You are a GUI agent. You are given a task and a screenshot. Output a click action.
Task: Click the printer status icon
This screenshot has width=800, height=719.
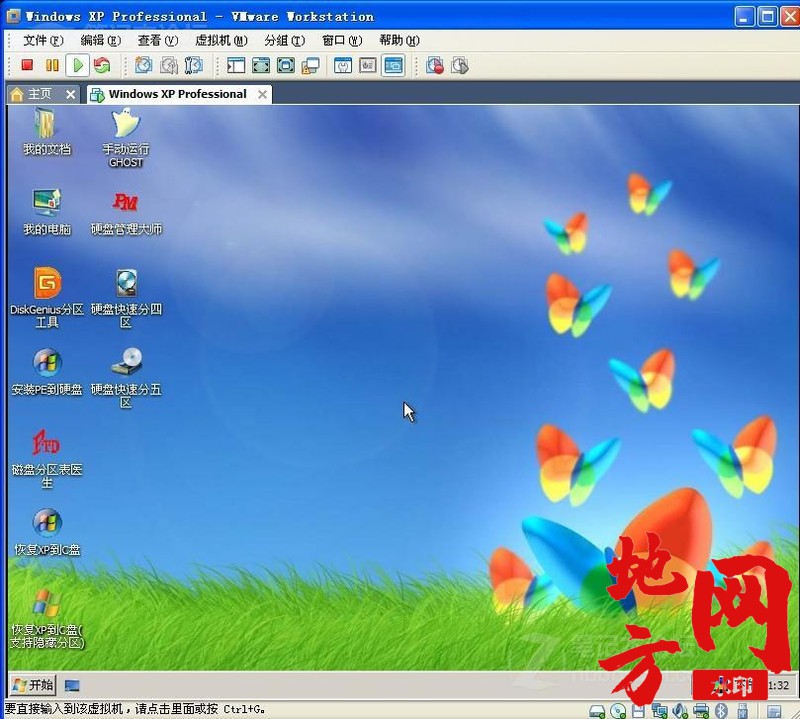701,711
